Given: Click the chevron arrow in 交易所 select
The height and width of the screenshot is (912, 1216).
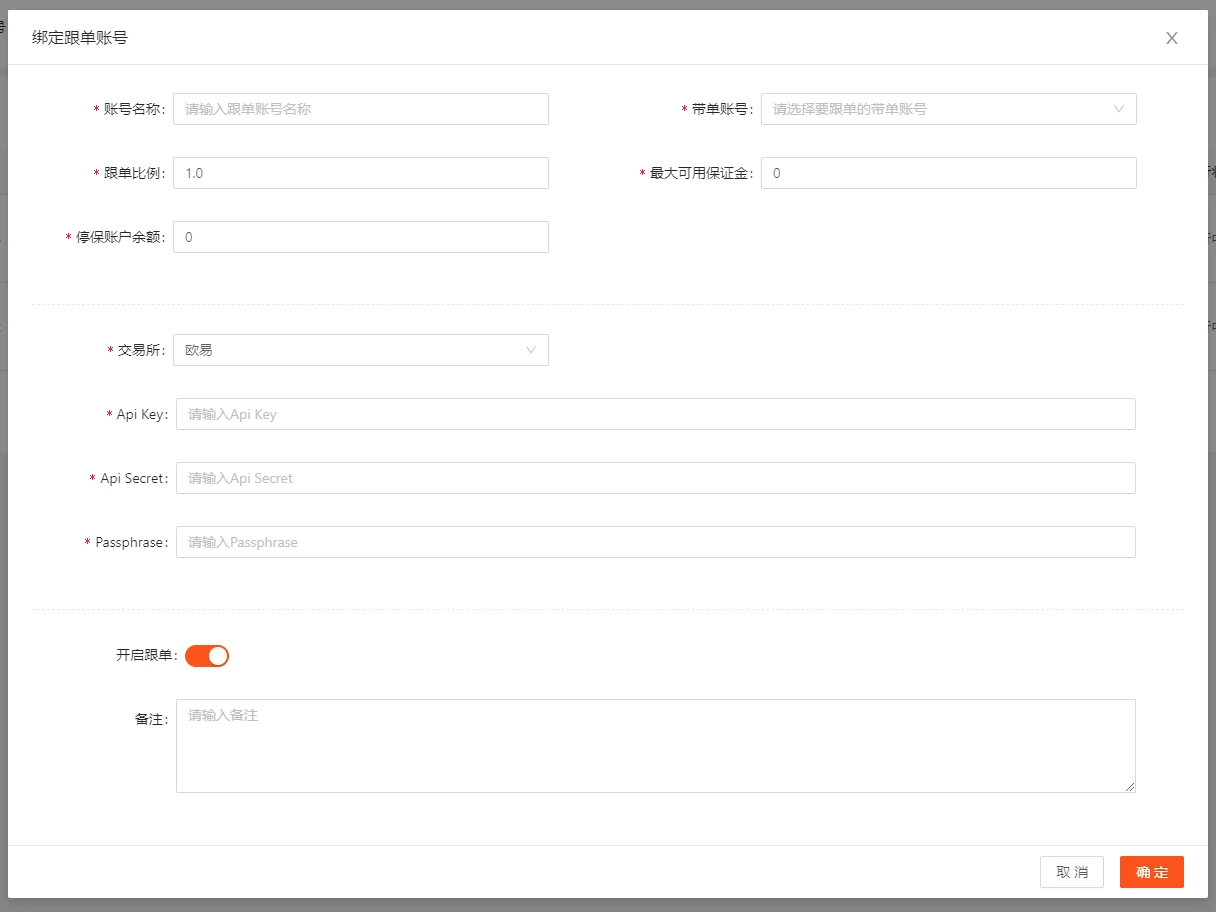Looking at the screenshot, I should [531, 350].
